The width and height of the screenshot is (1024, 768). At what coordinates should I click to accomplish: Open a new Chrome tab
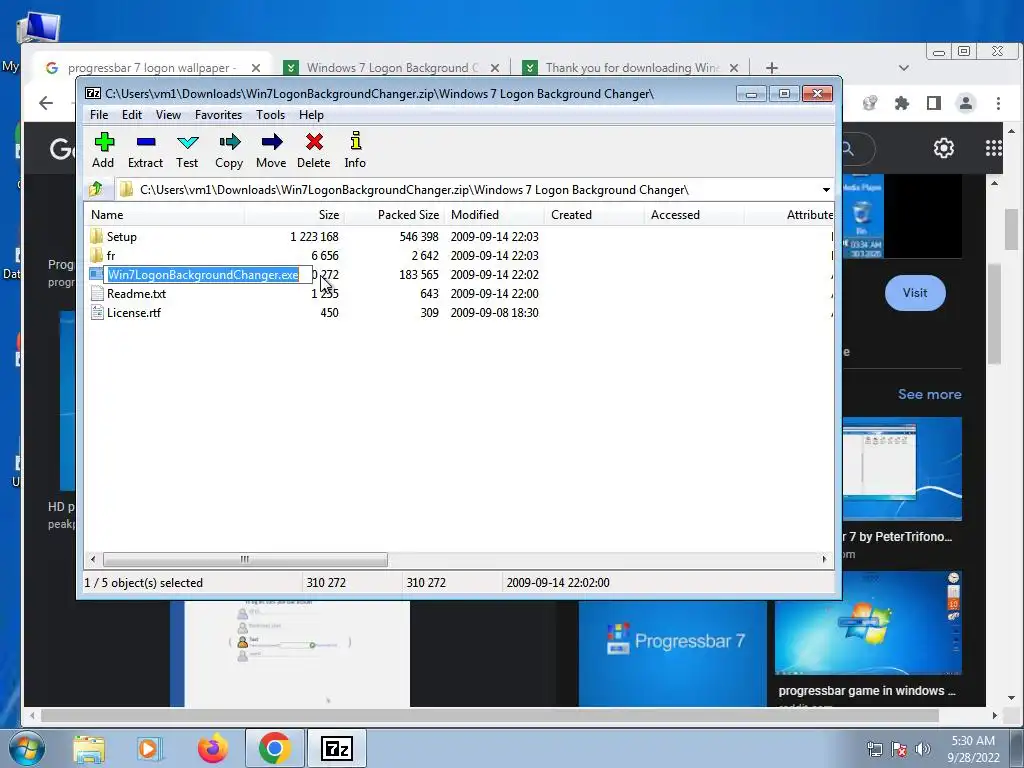point(772,68)
